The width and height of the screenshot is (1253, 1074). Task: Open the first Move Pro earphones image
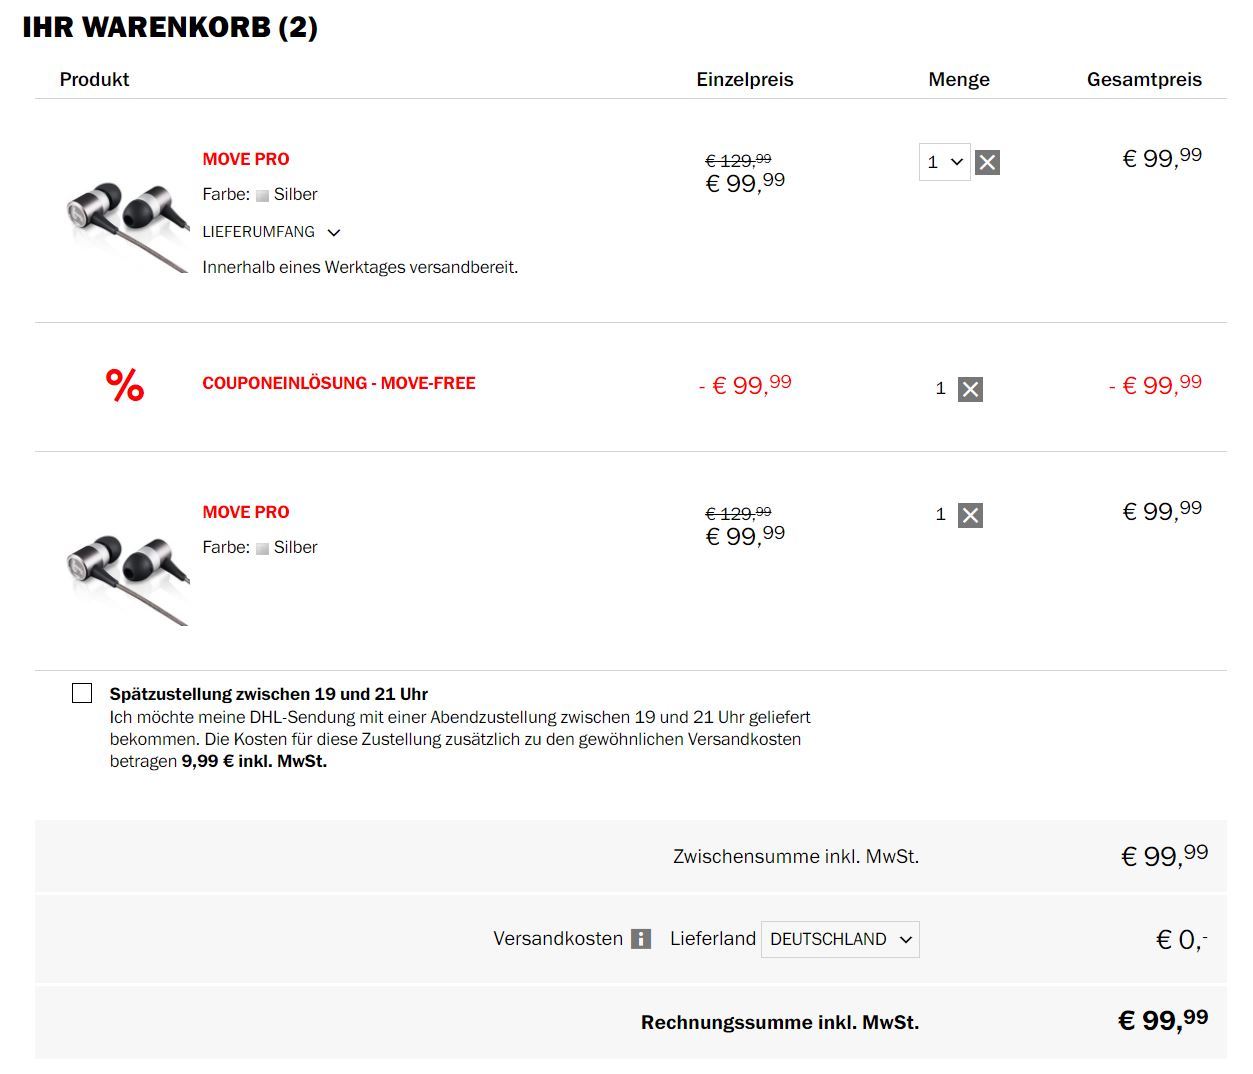pos(126,226)
